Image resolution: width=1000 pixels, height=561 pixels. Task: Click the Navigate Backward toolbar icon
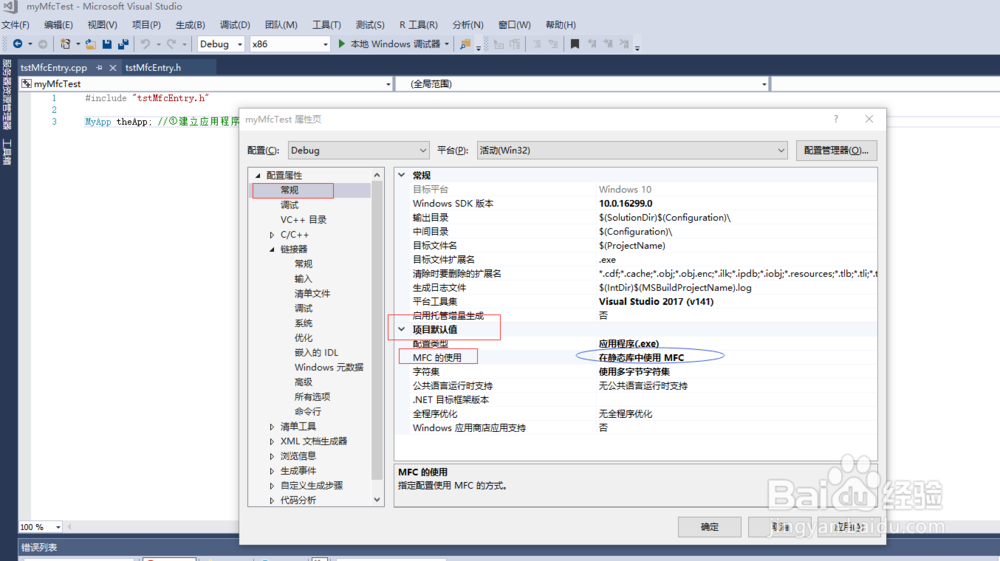point(18,44)
